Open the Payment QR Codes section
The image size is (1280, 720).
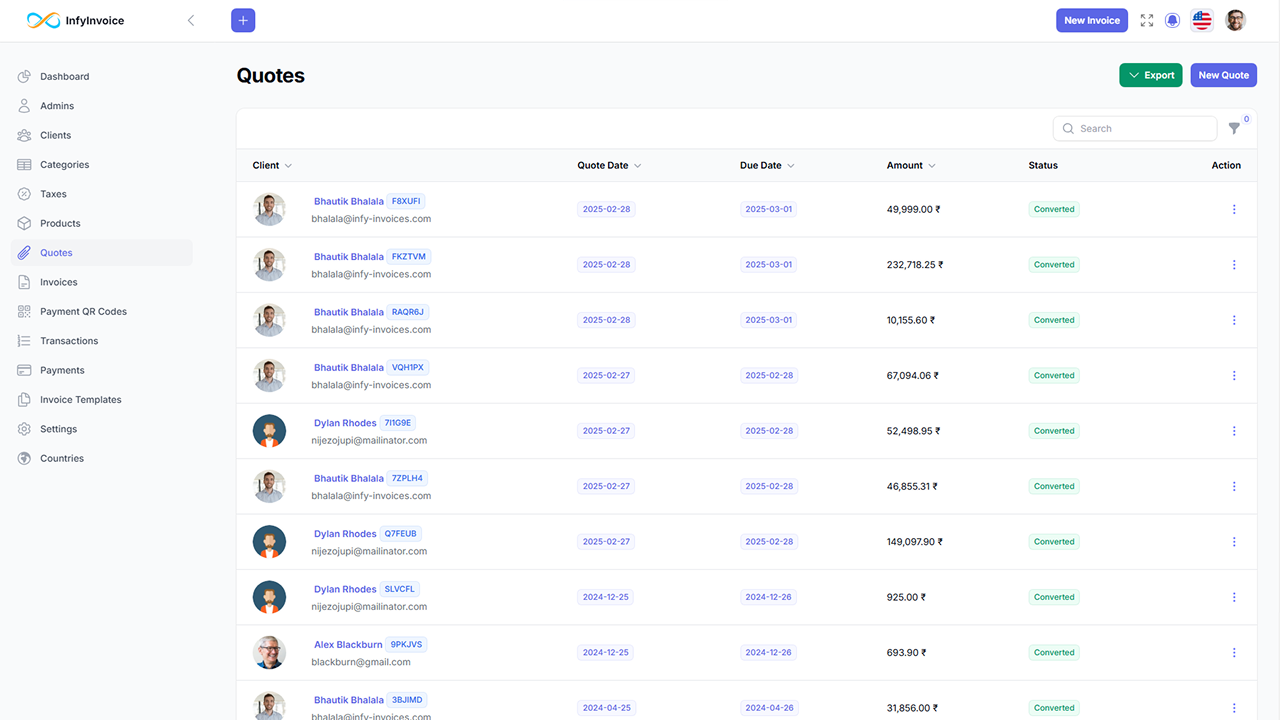(85, 311)
